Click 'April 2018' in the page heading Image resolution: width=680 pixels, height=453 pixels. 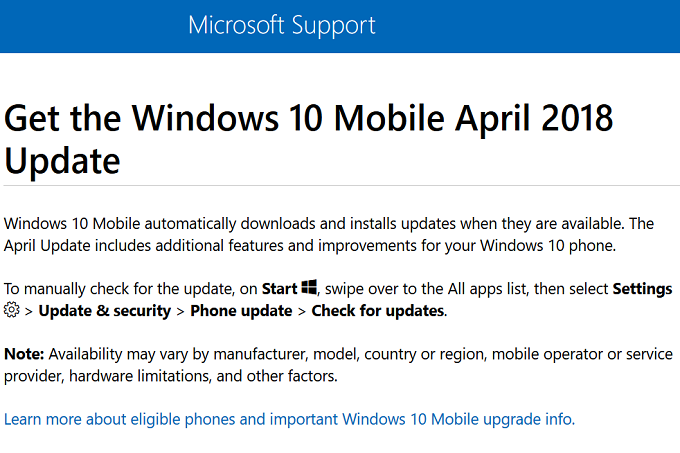pos(534,118)
